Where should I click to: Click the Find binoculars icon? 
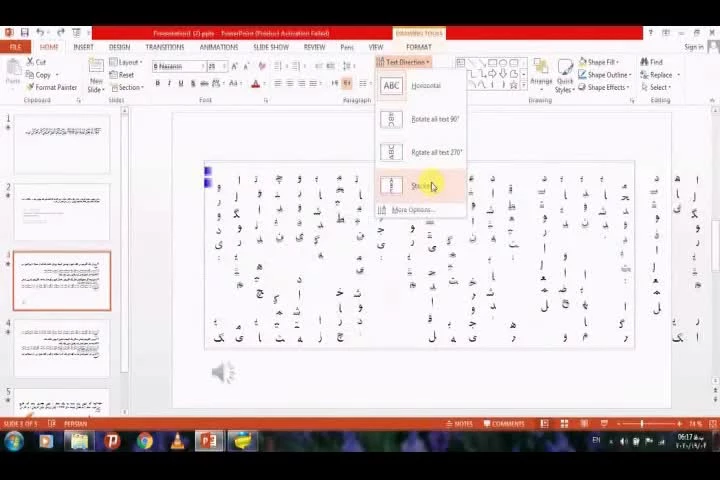[643, 62]
